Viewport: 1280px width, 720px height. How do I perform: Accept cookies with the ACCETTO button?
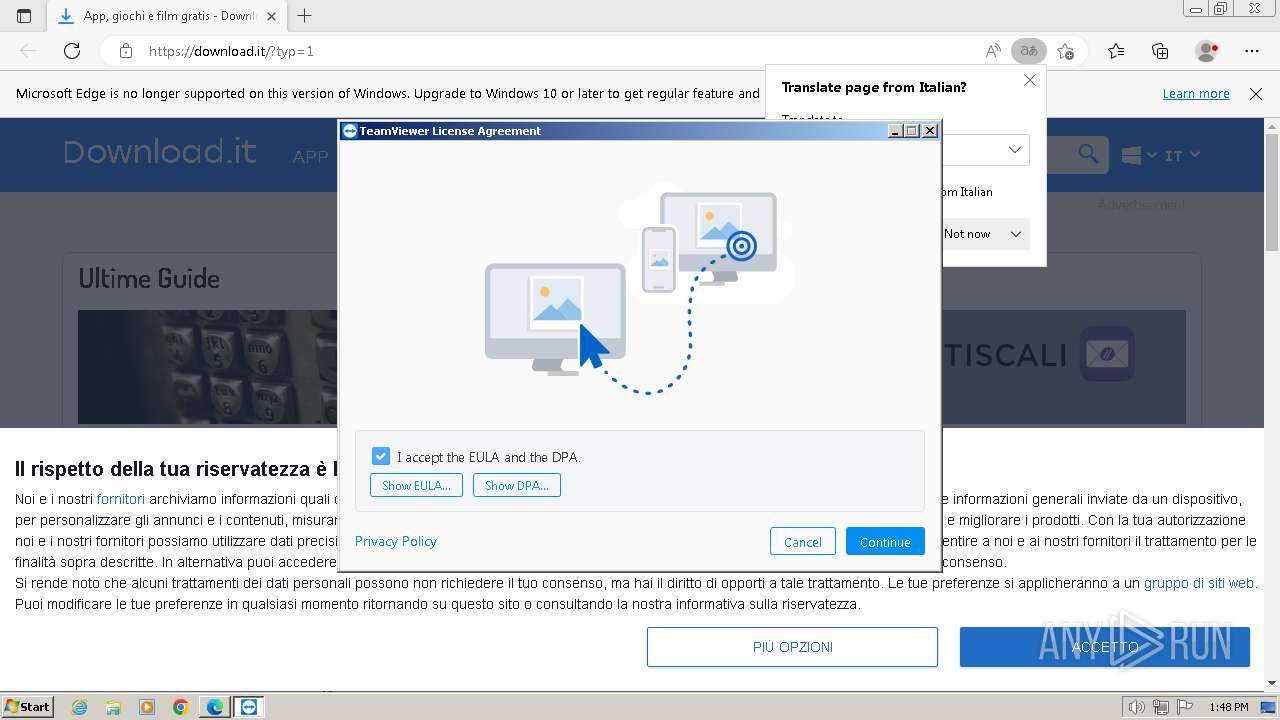tap(1105, 647)
